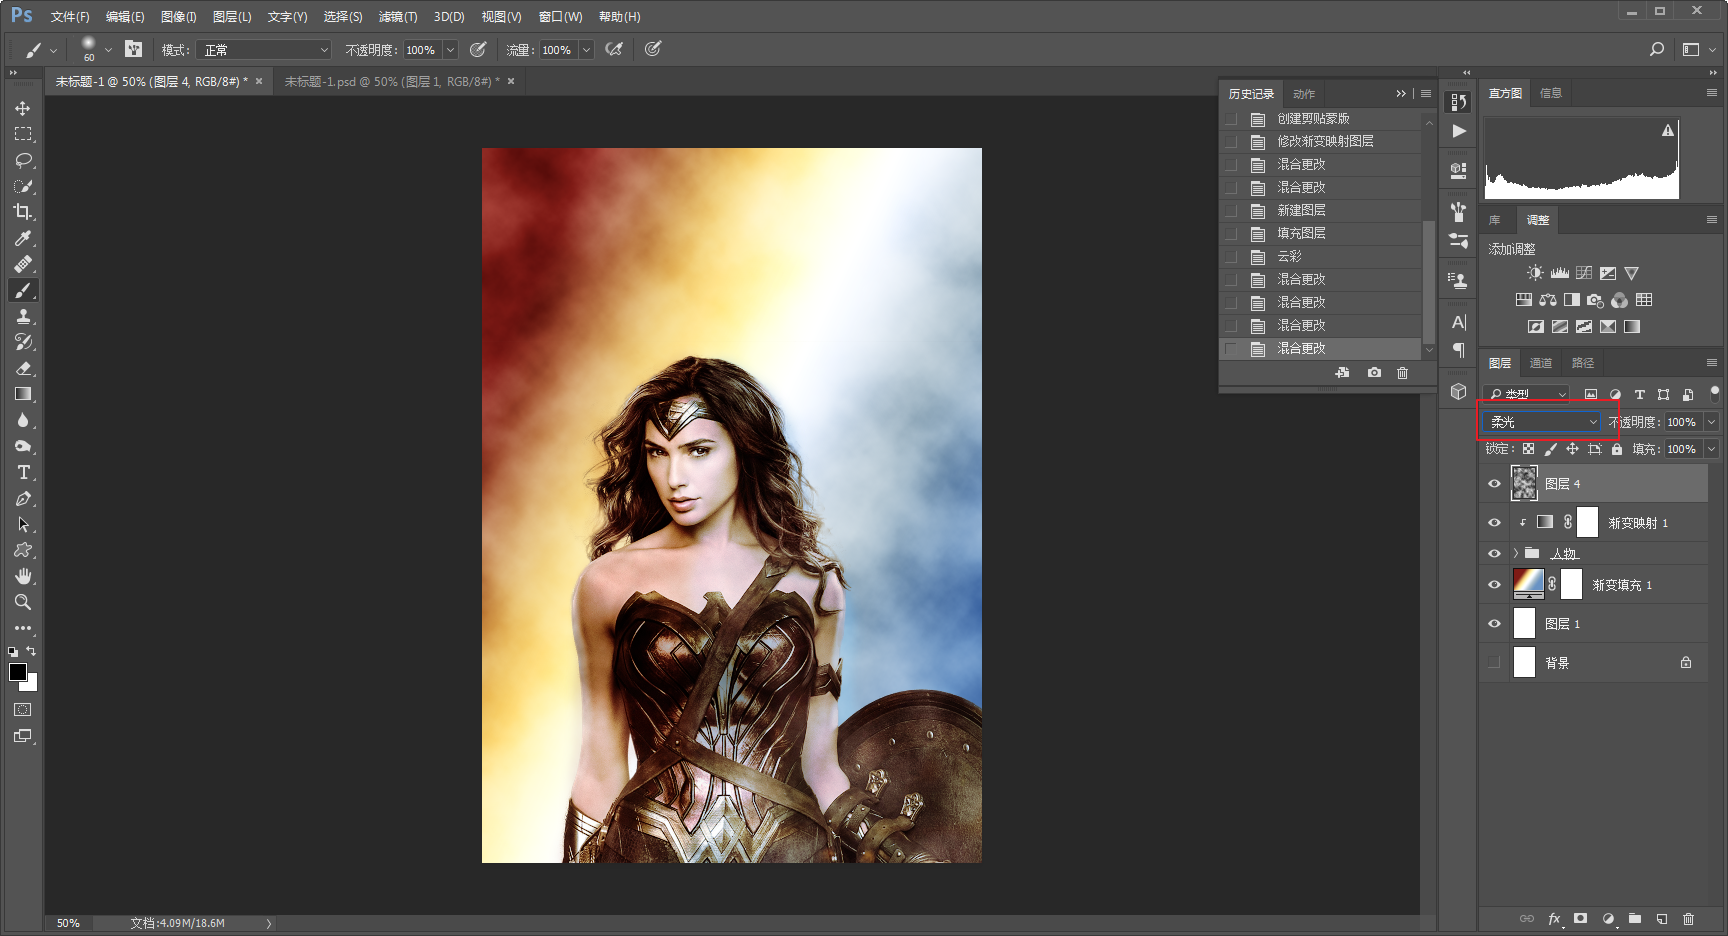
Task: Open brush preset picker dropdown
Action: pyautogui.click(x=108, y=50)
